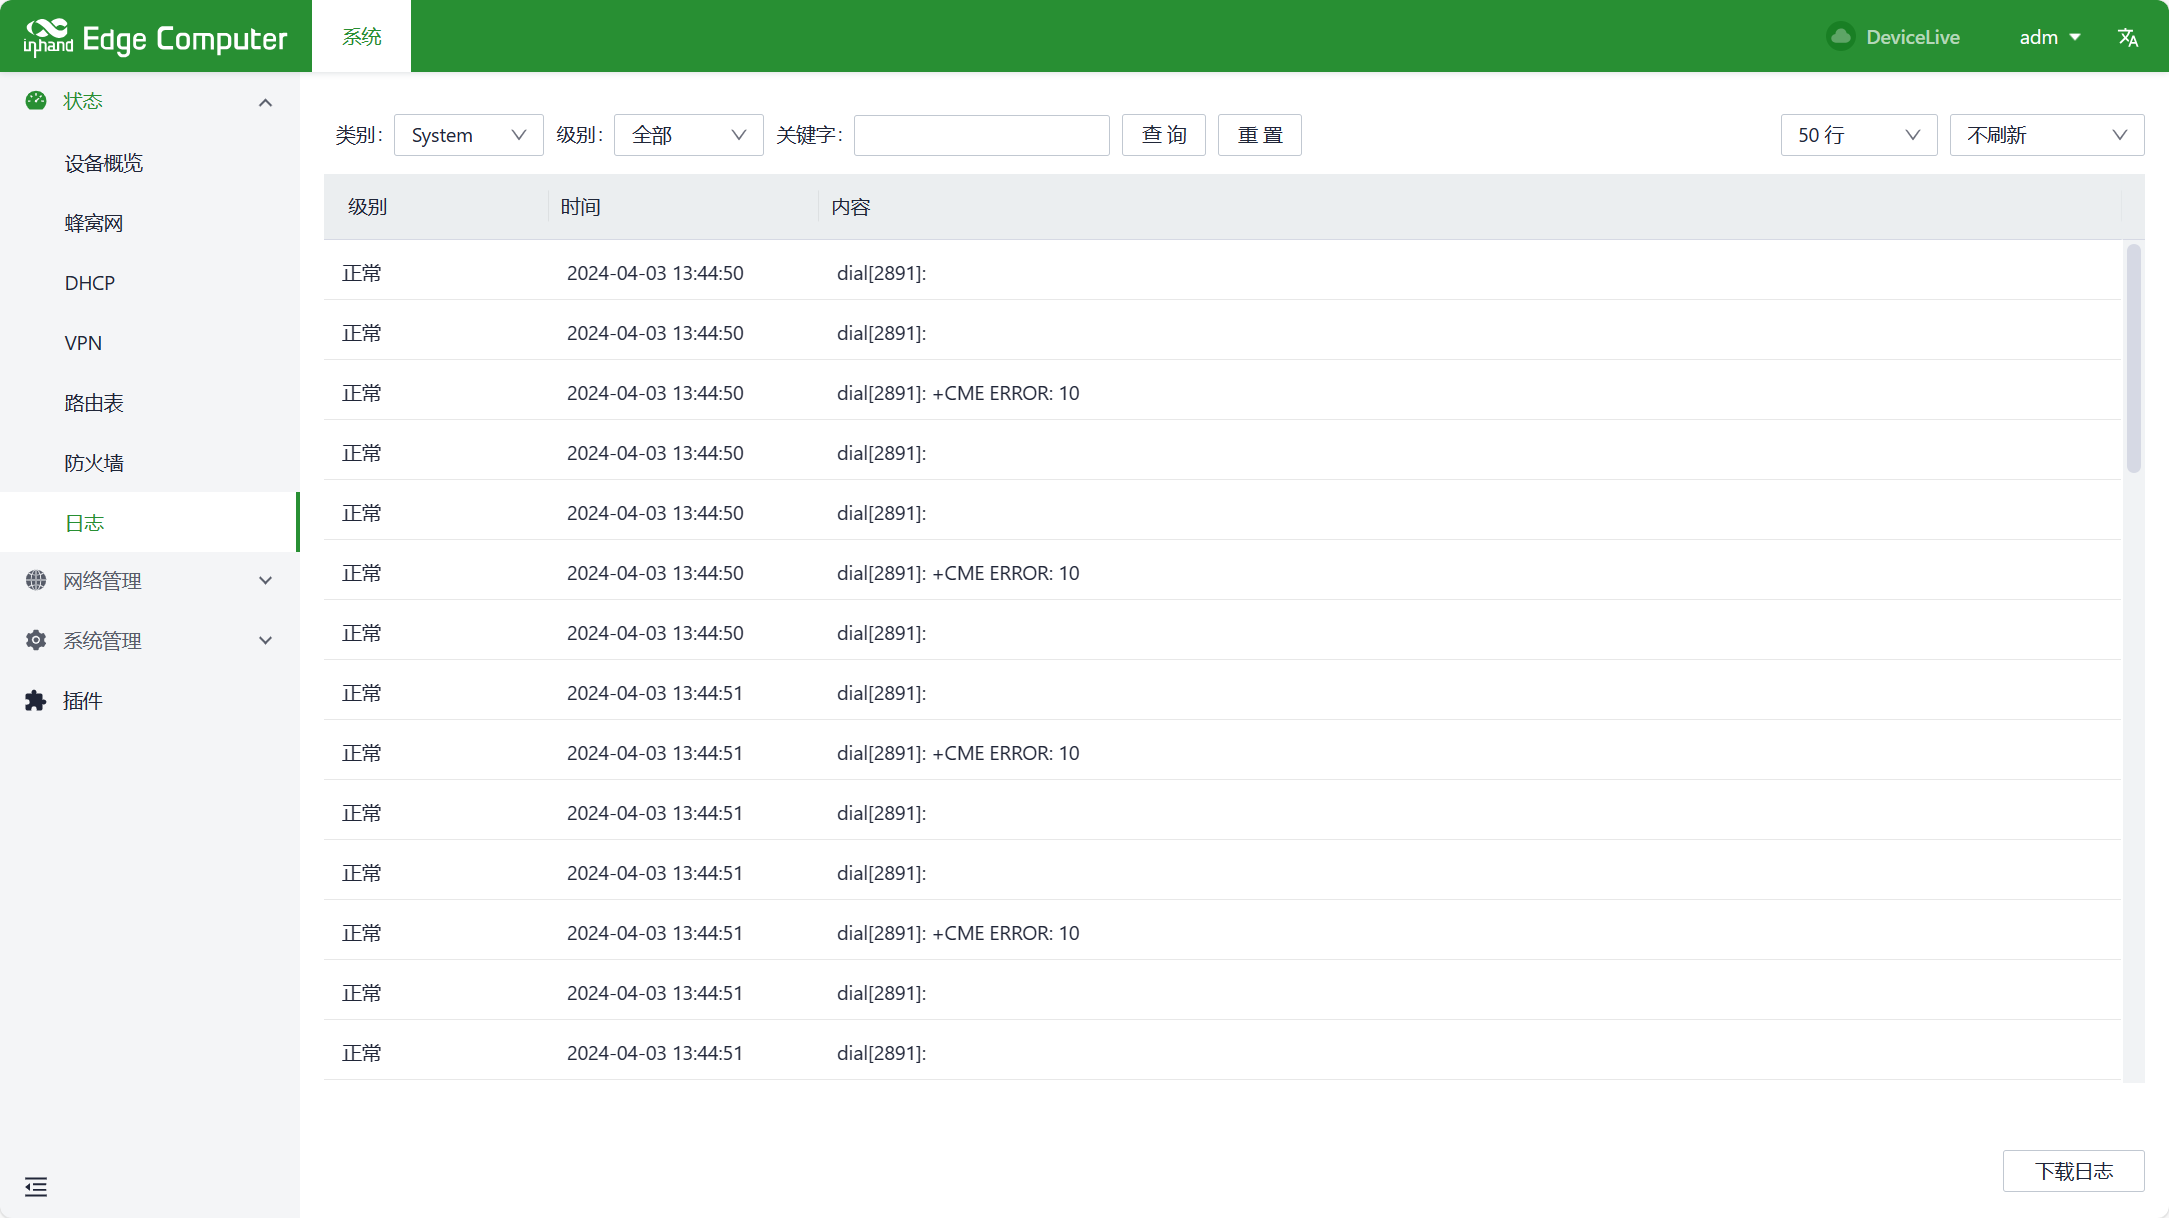Screen dimensions: 2169x1218
Task: Open the 插件 menu item
Action: 150,701
